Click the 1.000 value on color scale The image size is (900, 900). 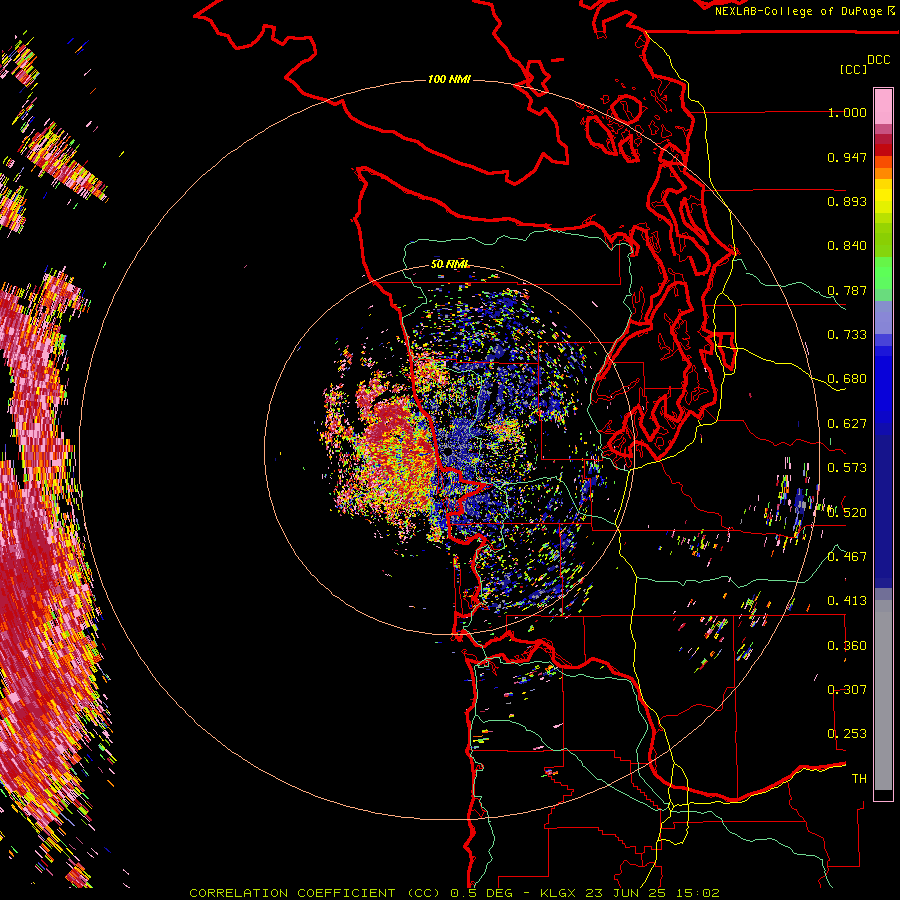(x=847, y=112)
